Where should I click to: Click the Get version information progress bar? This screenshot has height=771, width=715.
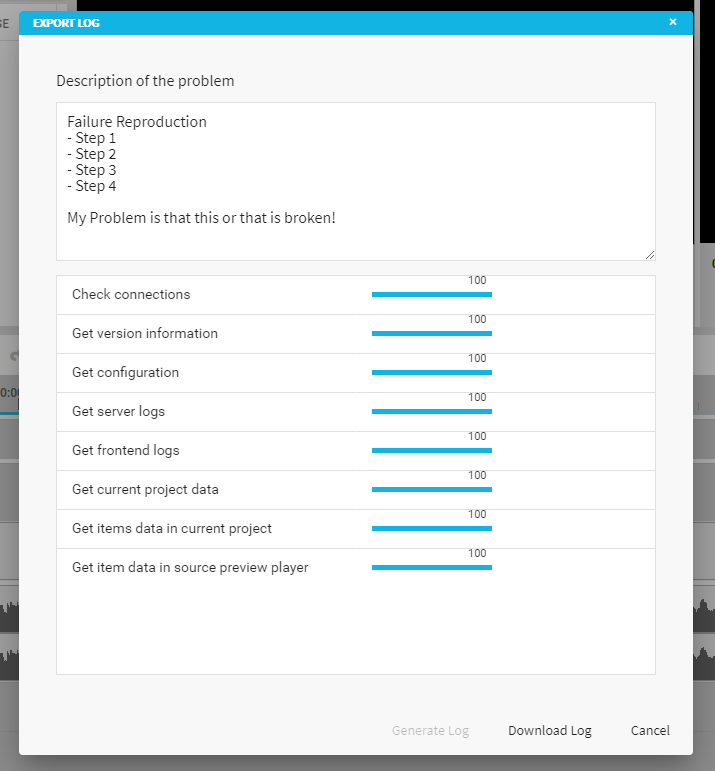432,334
